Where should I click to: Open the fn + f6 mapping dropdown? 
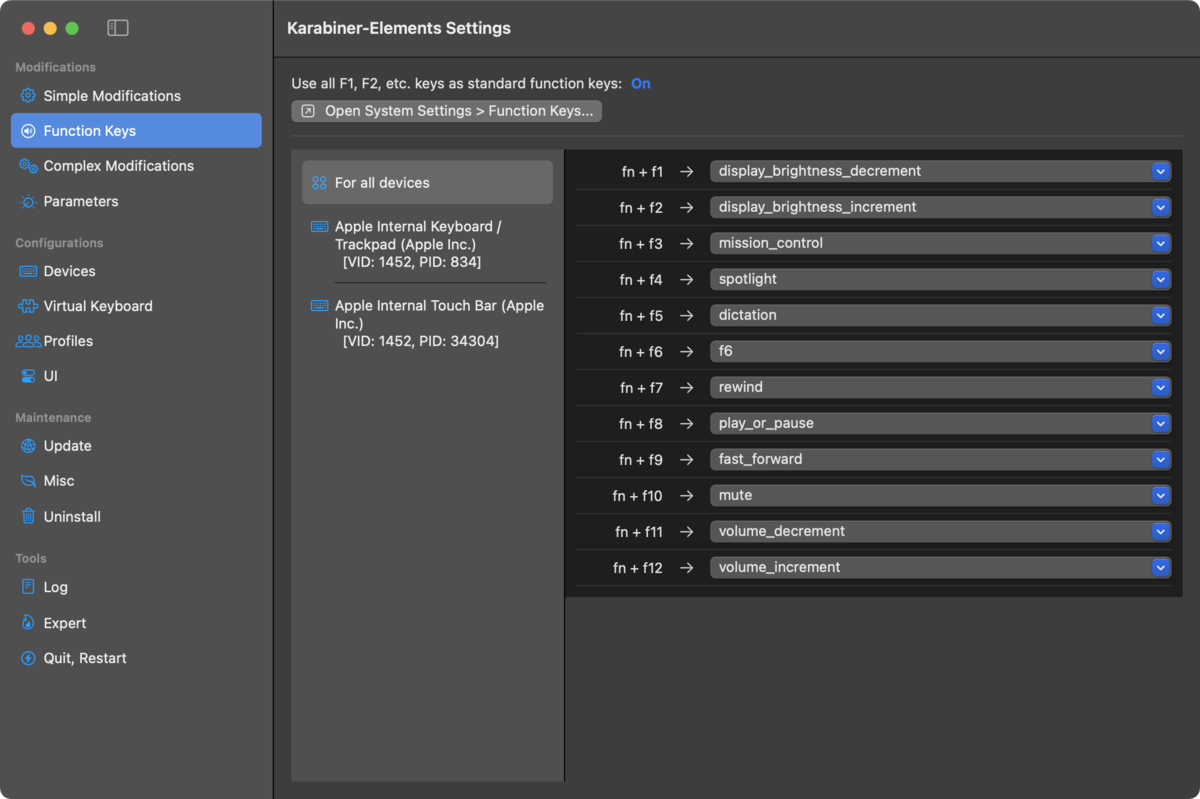tap(940, 351)
